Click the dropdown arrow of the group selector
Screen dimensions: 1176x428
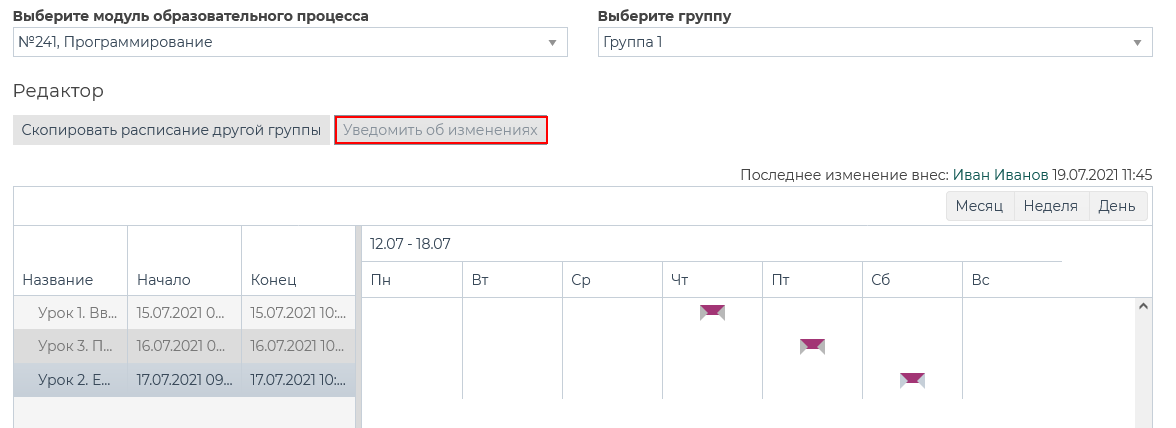coord(1137,42)
